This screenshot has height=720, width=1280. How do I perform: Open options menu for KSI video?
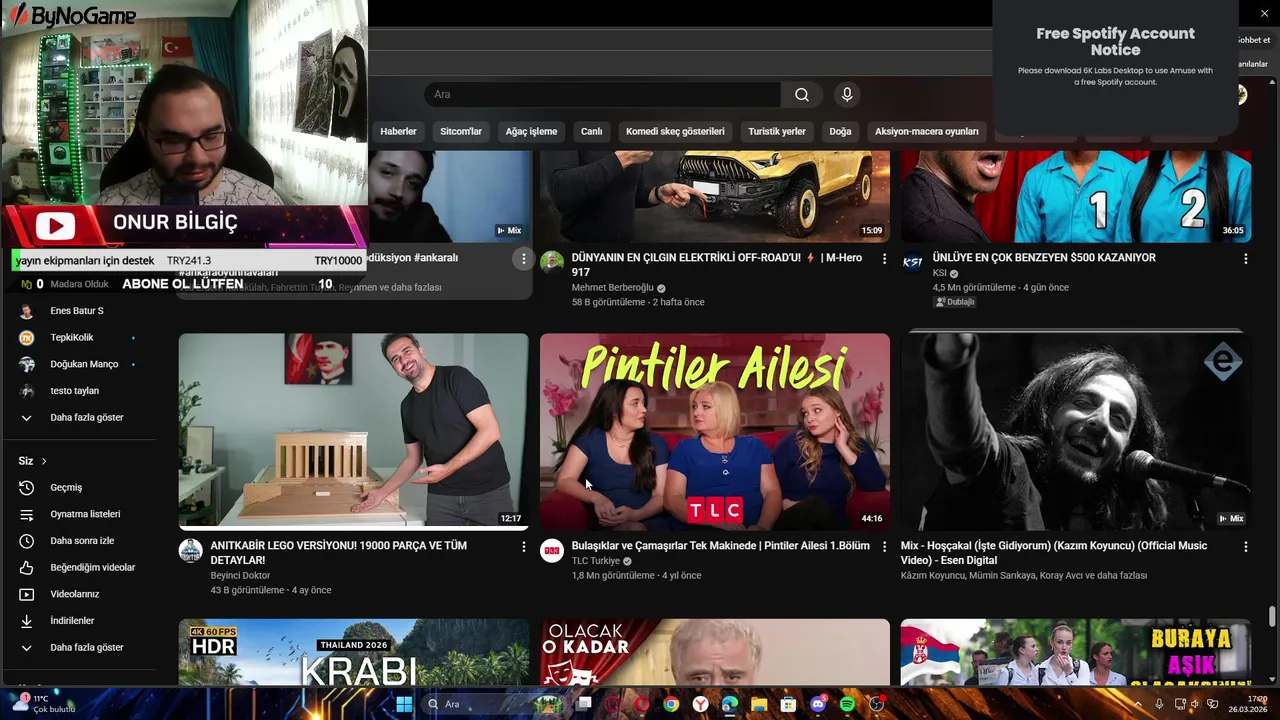(x=1245, y=259)
